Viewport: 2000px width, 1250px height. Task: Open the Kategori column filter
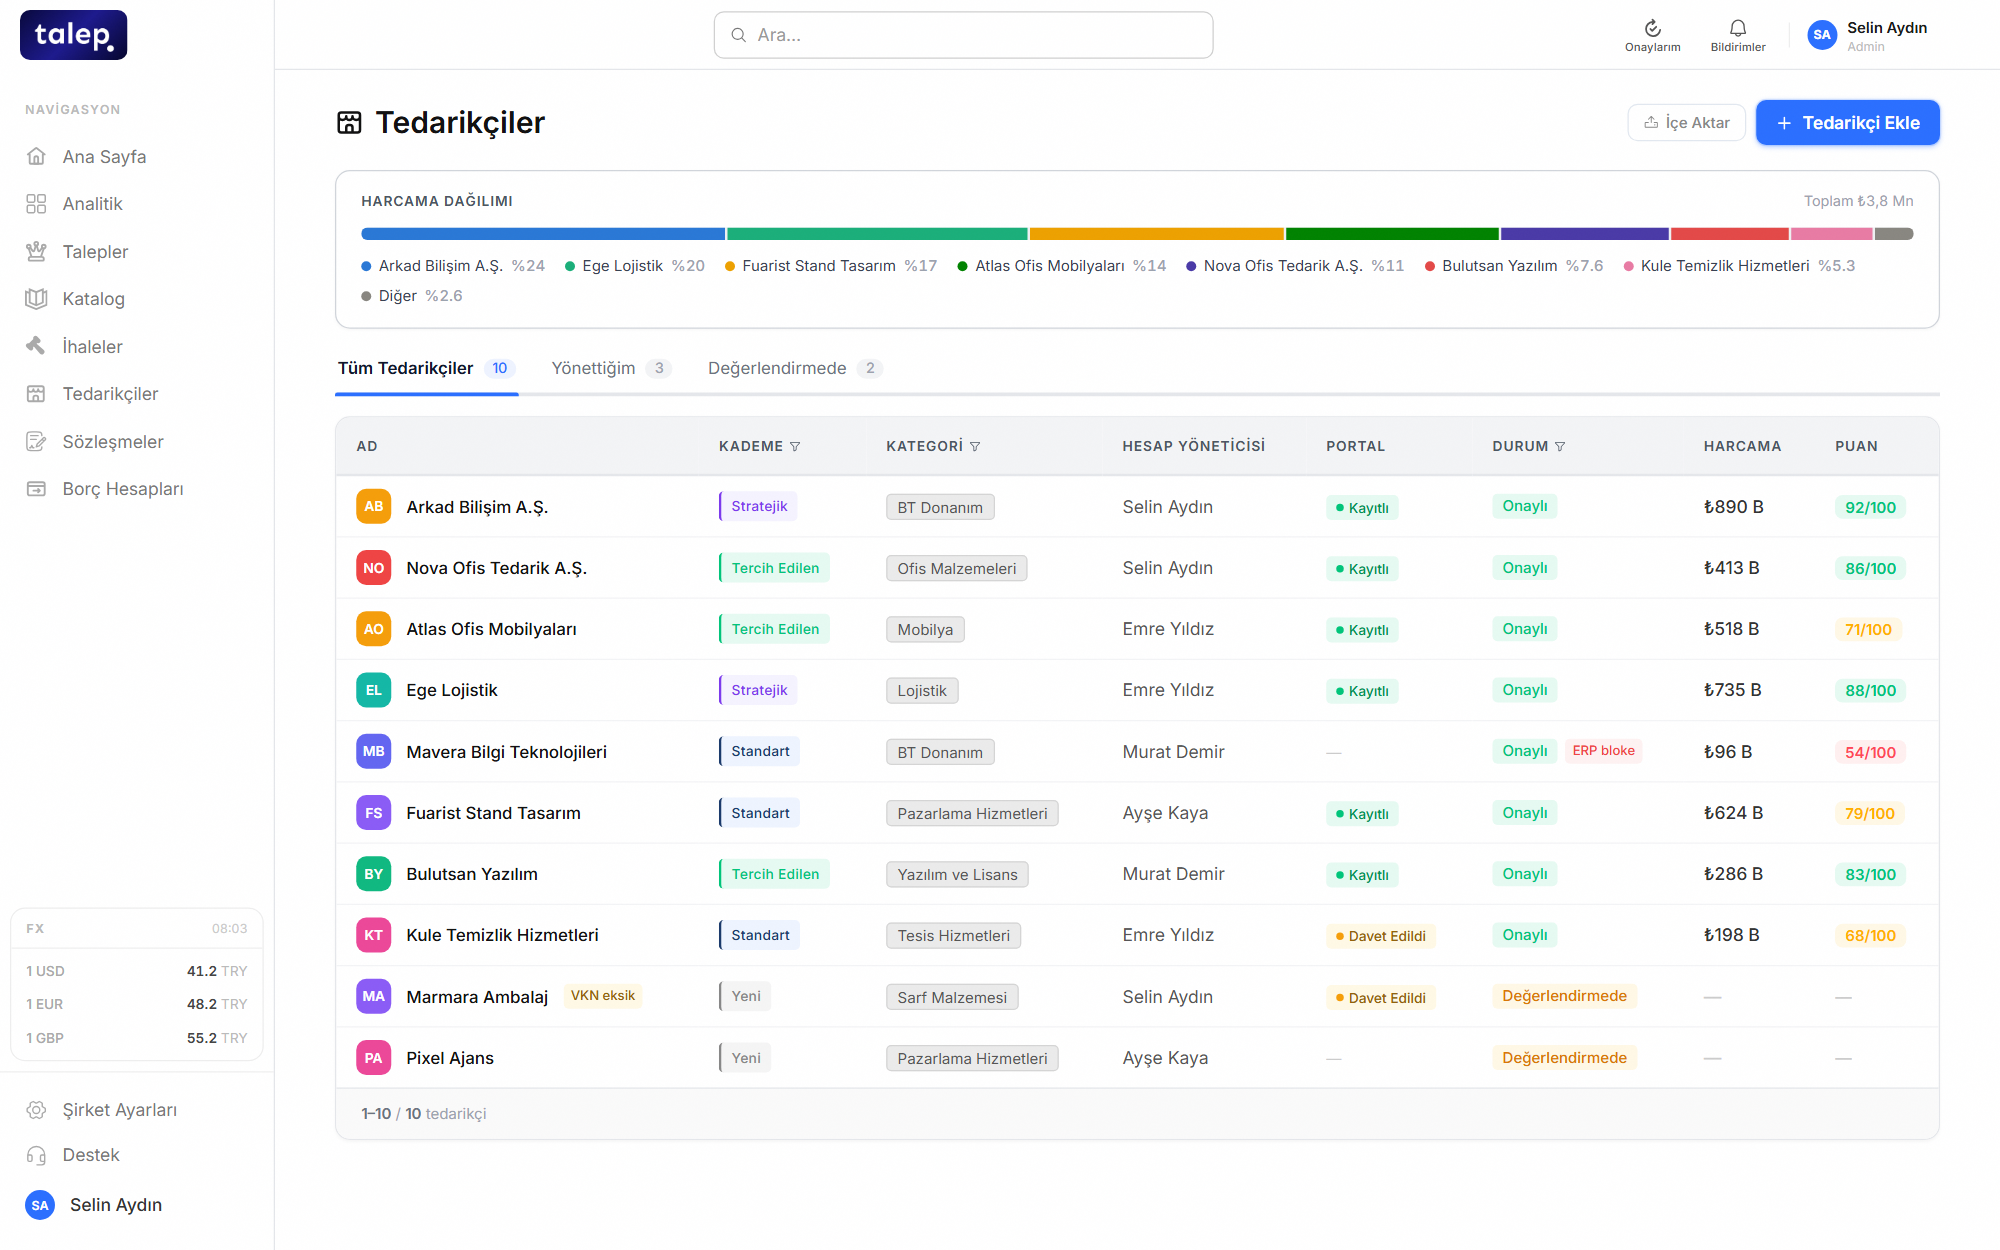pyautogui.click(x=975, y=446)
